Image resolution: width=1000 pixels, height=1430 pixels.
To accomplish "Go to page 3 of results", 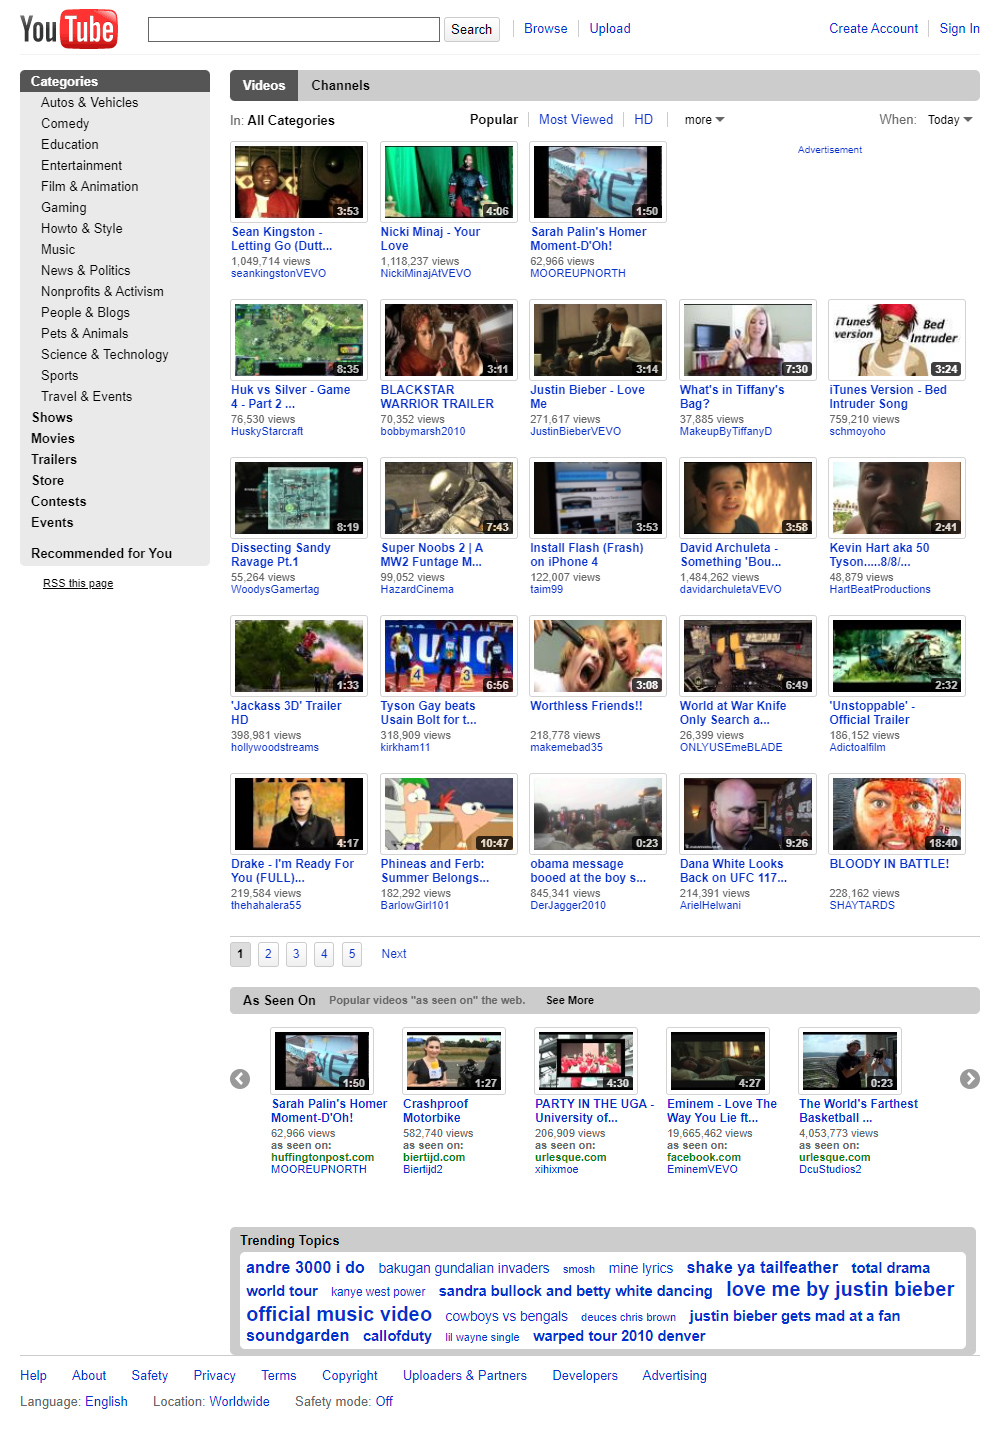I will pyautogui.click(x=296, y=954).
